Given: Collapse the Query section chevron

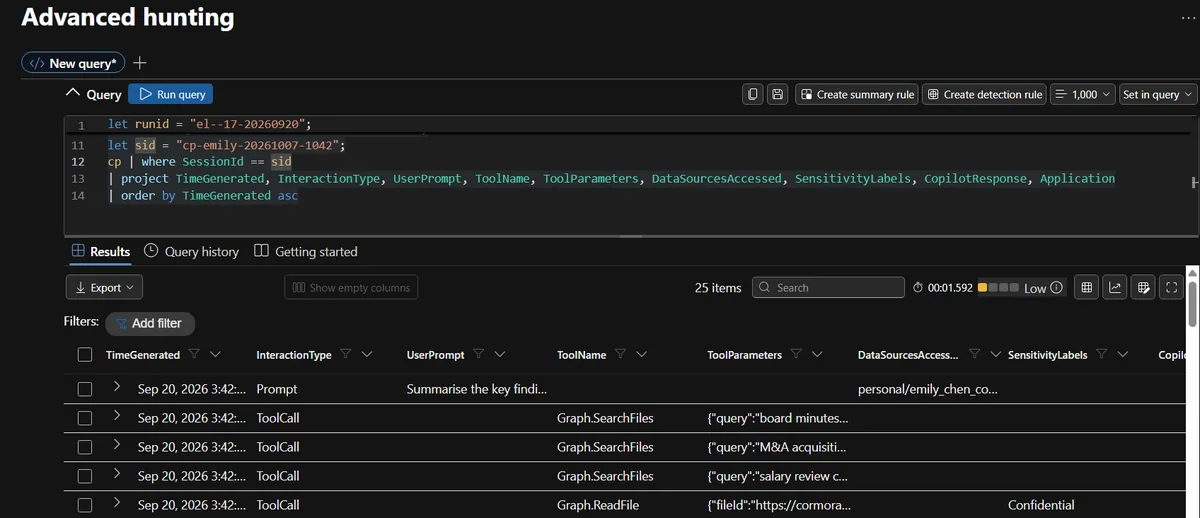Looking at the screenshot, I should click(x=72, y=93).
